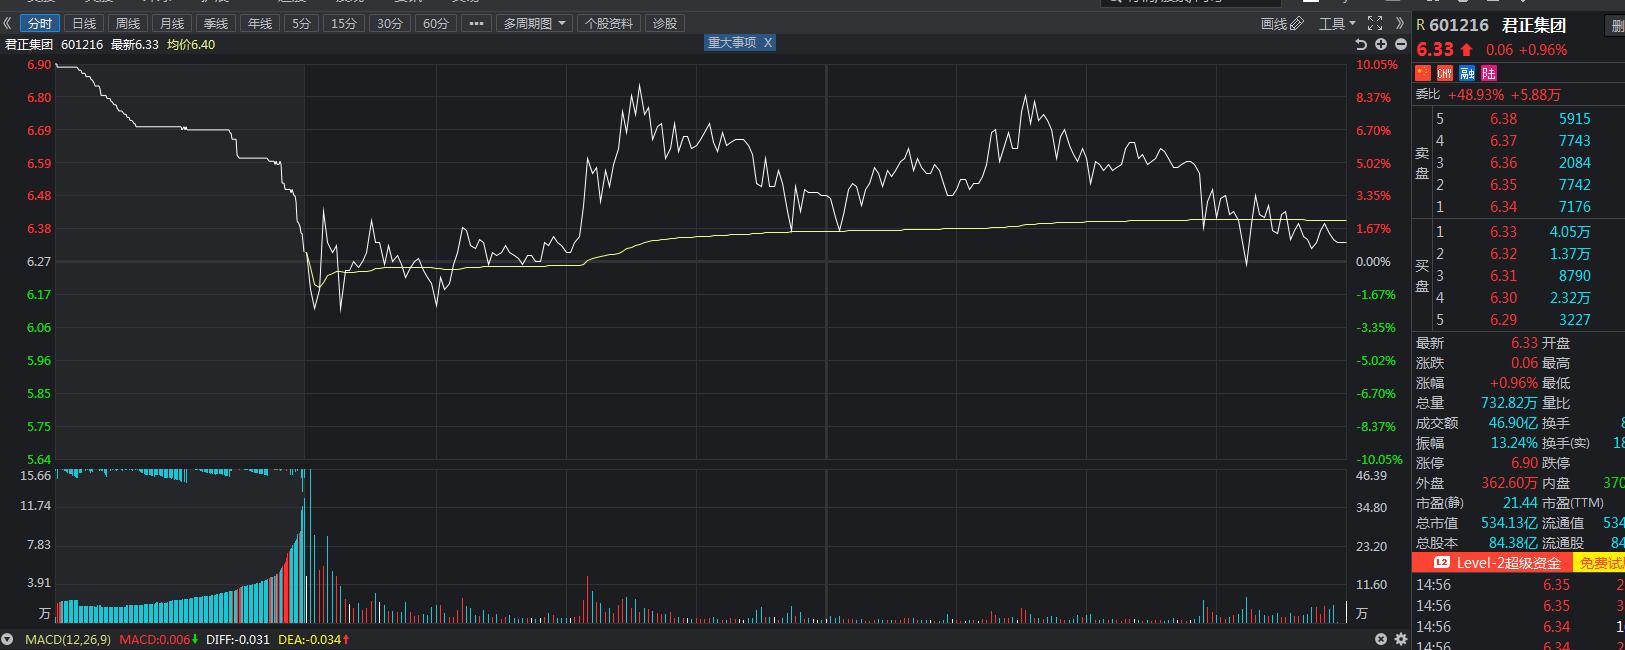Remove the MACD indicator with the X icon
Image resolution: width=1625 pixels, height=650 pixels.
1381,639
